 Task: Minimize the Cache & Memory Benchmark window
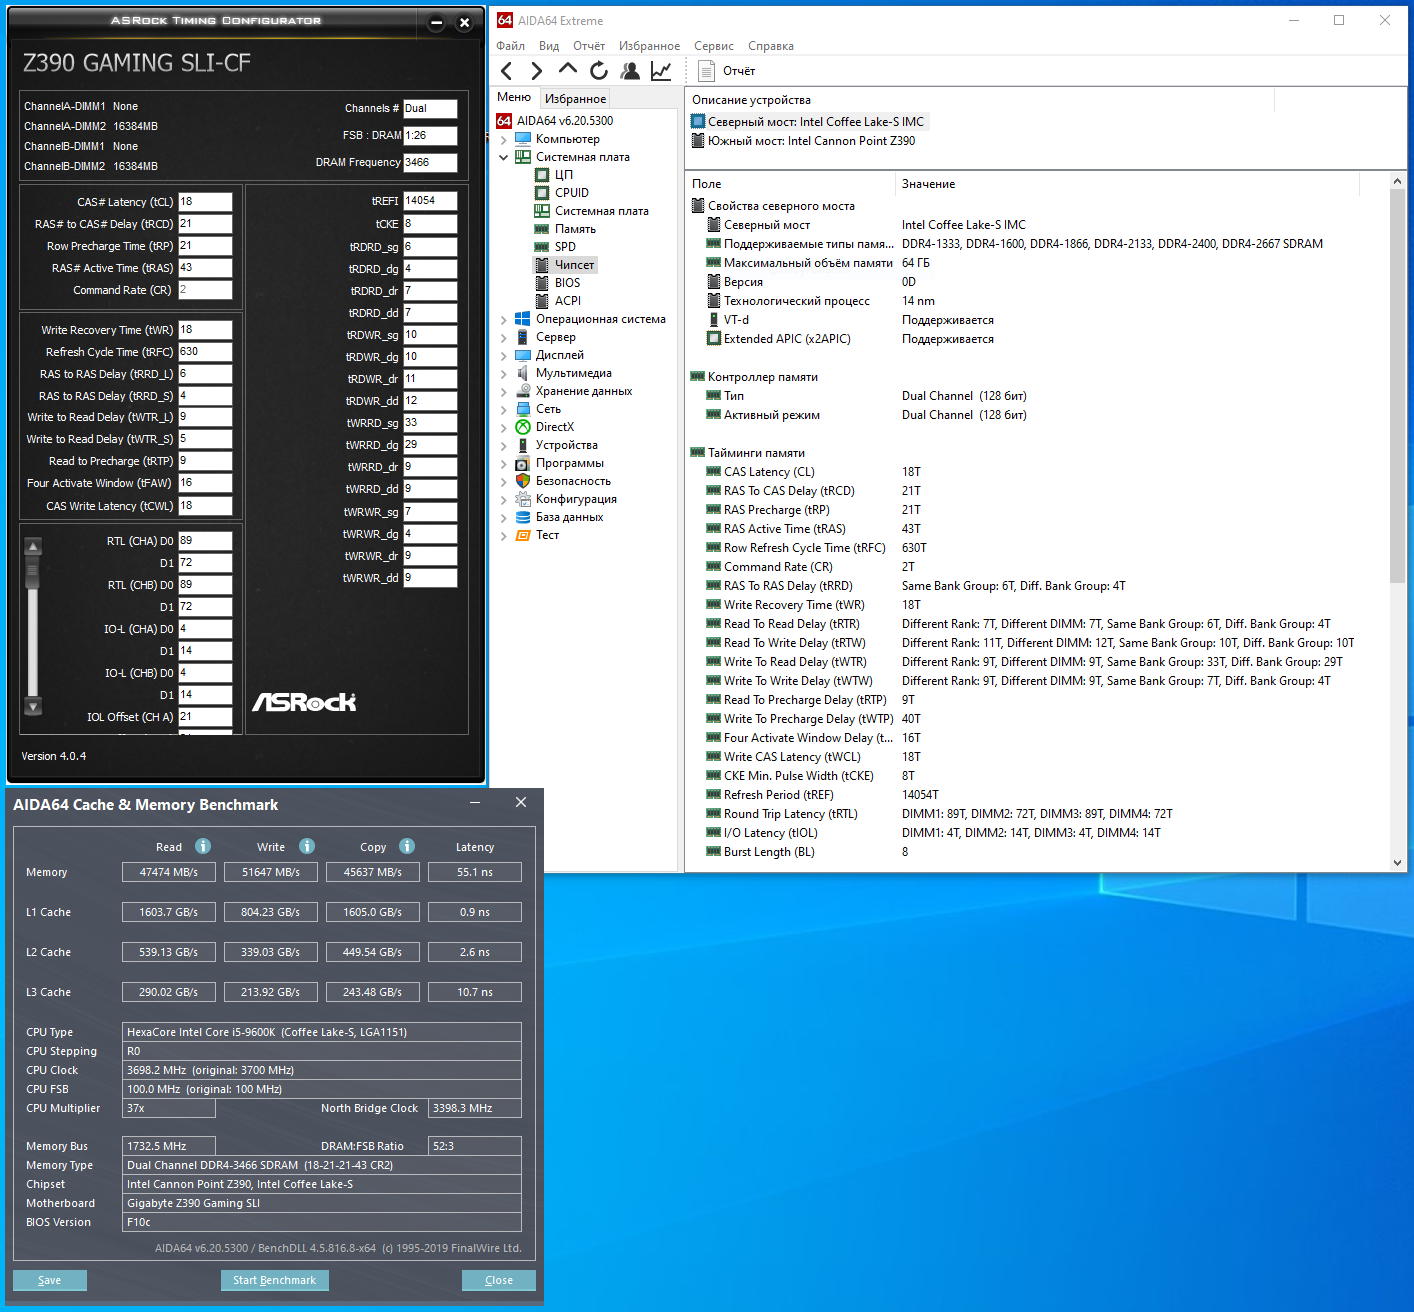point(476,802)
